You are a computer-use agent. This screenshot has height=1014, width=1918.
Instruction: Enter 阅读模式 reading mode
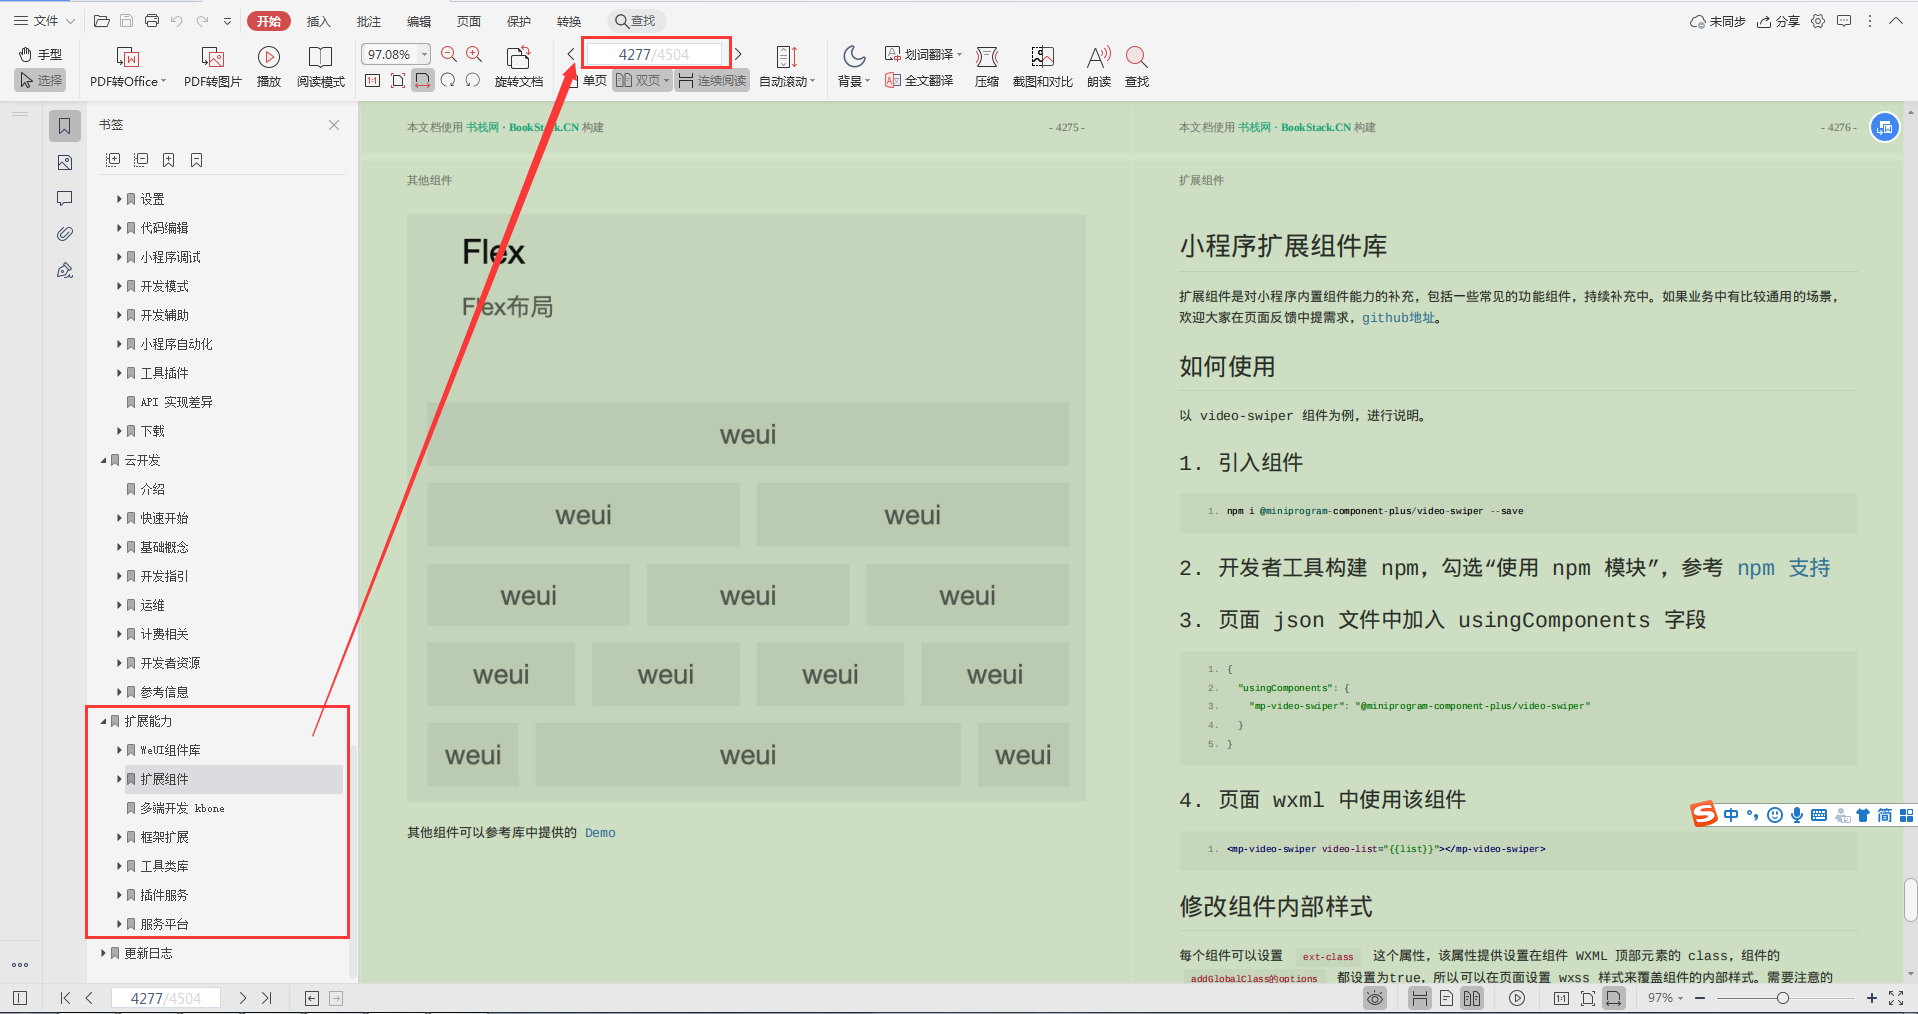[x=321, y=67]
